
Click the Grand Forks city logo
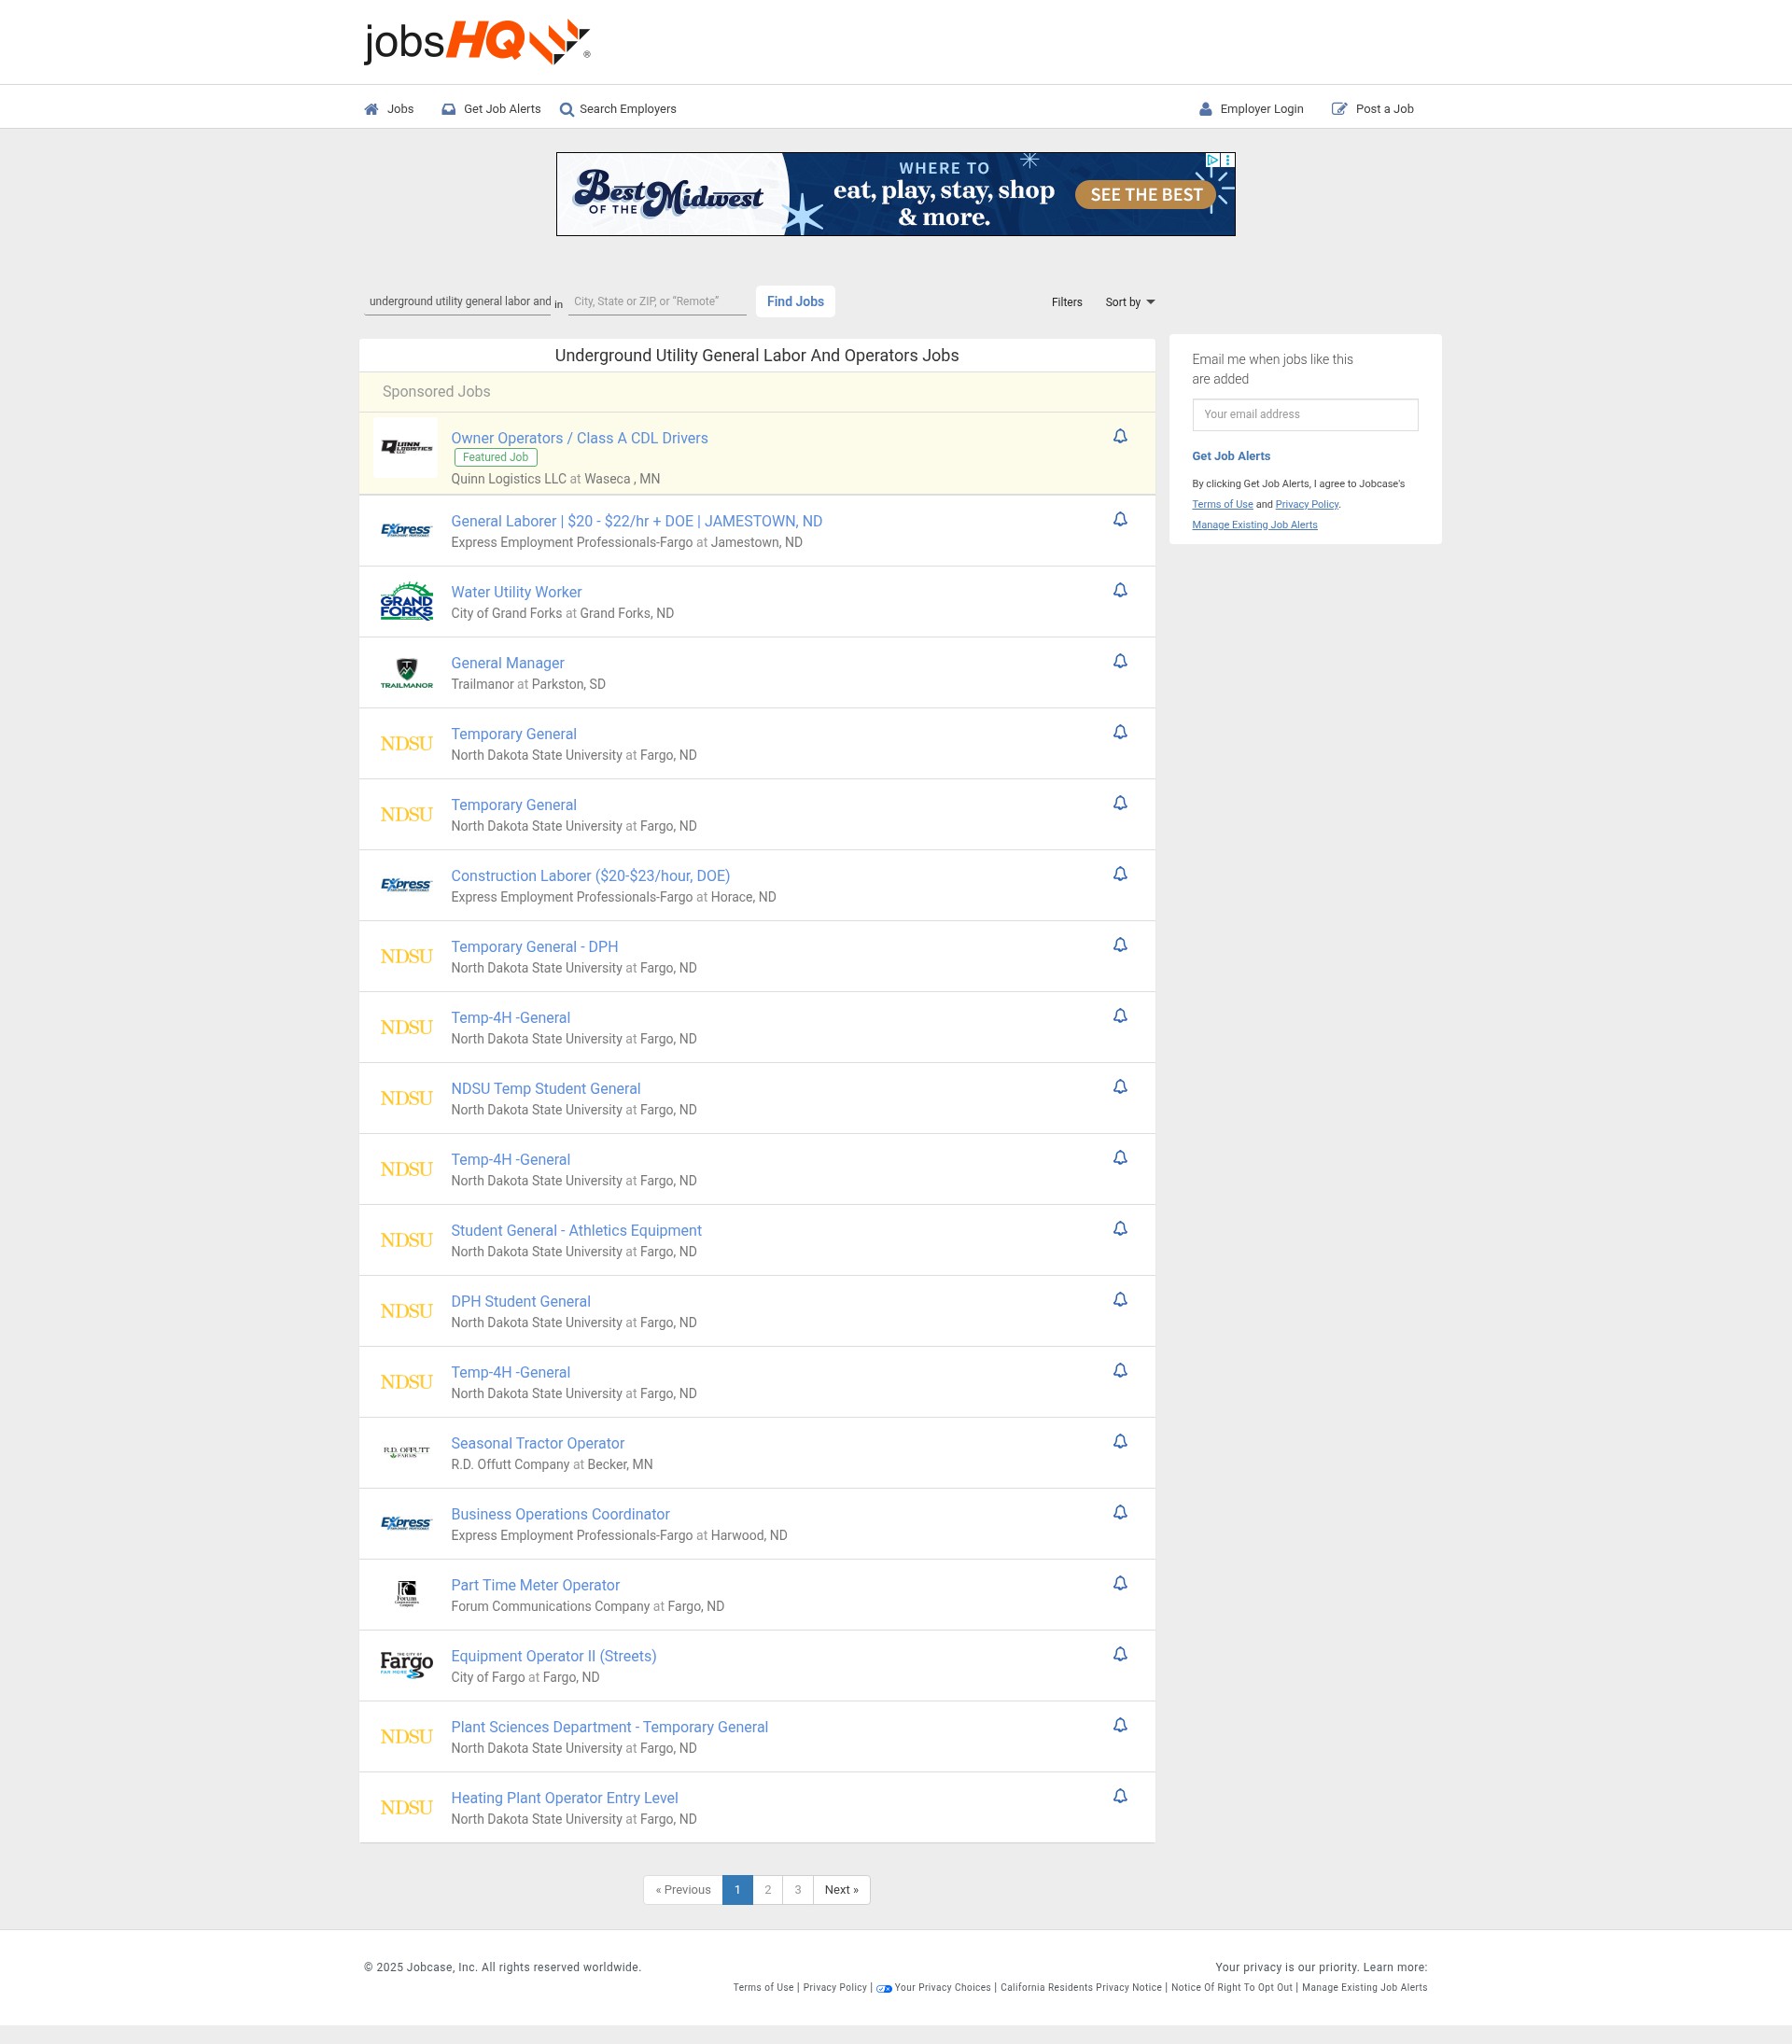406,602
